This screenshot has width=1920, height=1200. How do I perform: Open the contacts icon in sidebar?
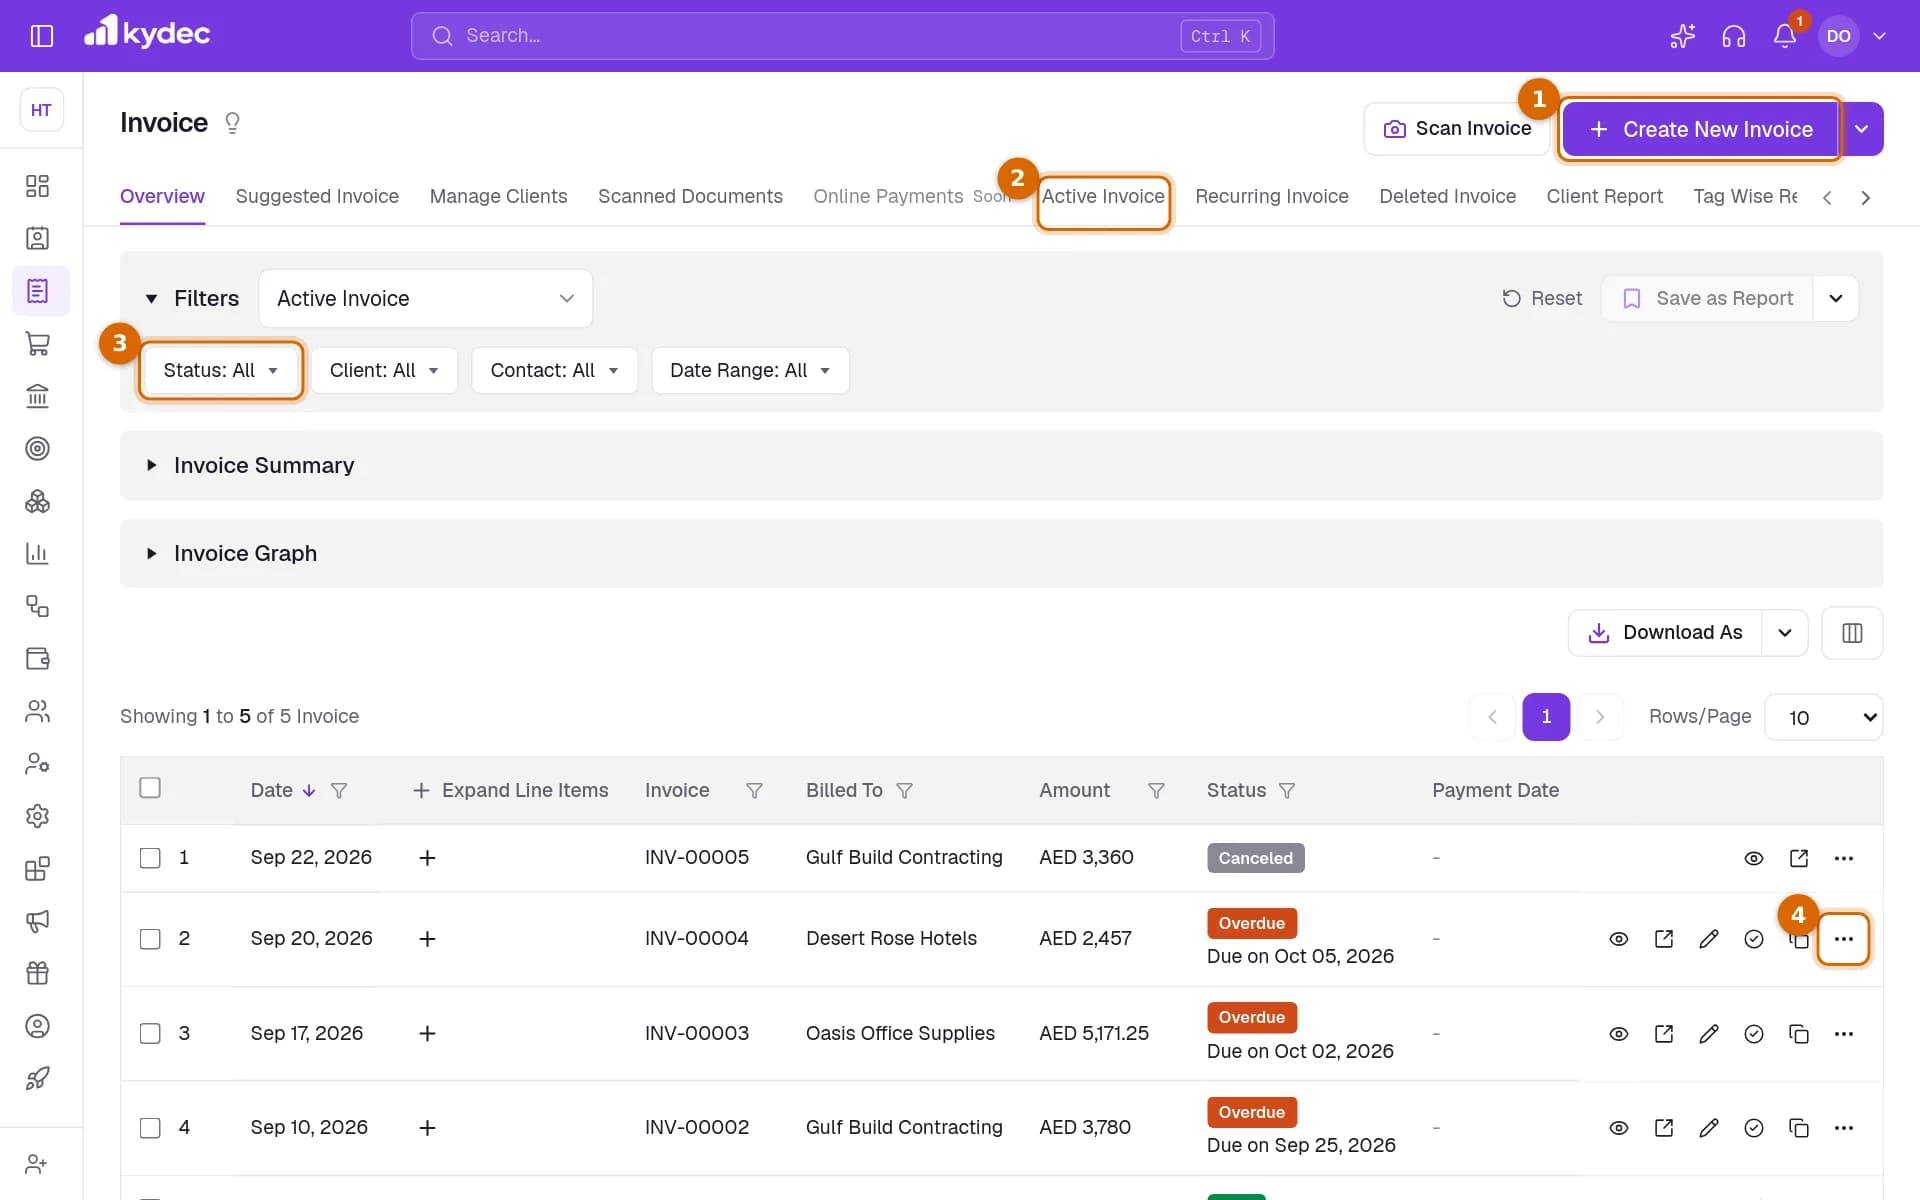pos(37,238)
